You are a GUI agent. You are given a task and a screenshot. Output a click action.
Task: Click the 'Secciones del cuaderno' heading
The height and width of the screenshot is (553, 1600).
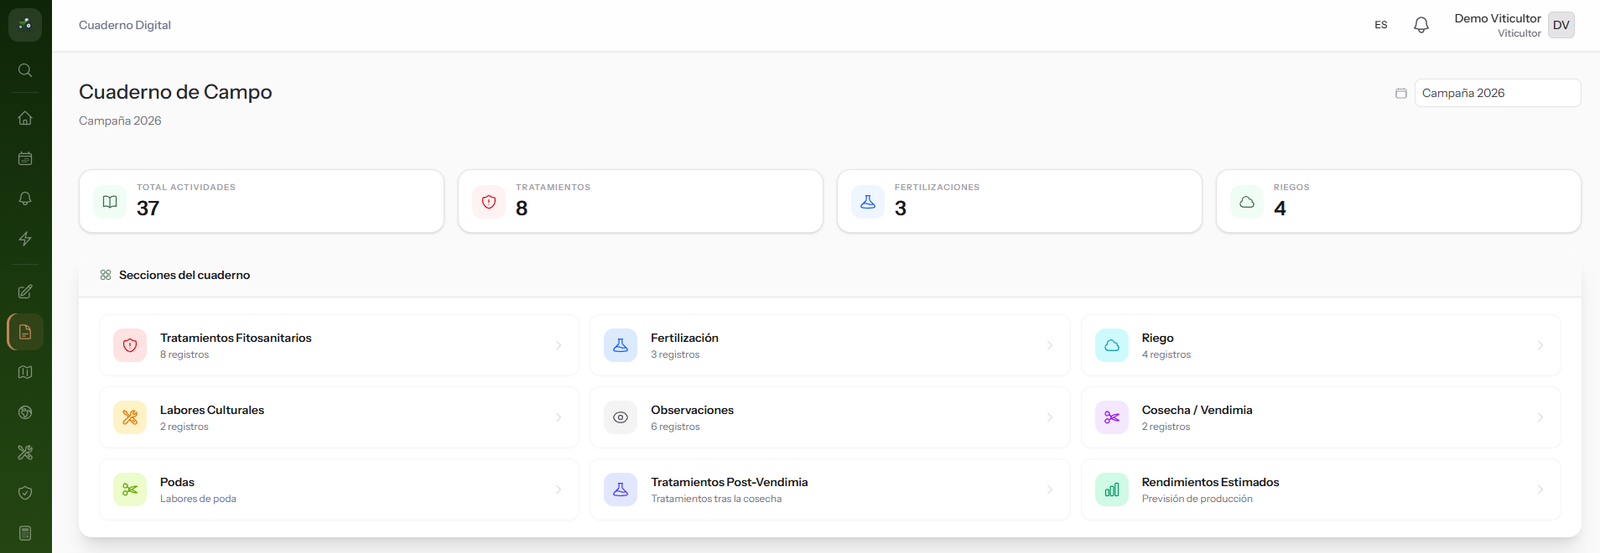[184, 275]
